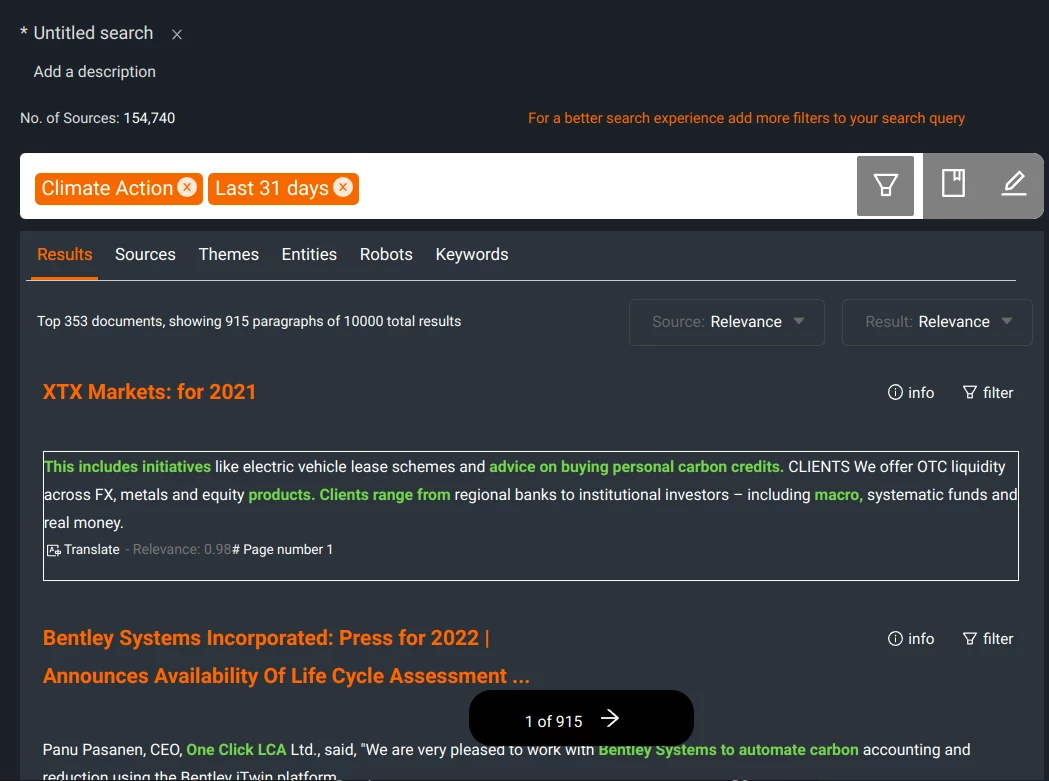Open info for XTX Markets result
The image size is (1049, 781).
(x=911, y=392)
